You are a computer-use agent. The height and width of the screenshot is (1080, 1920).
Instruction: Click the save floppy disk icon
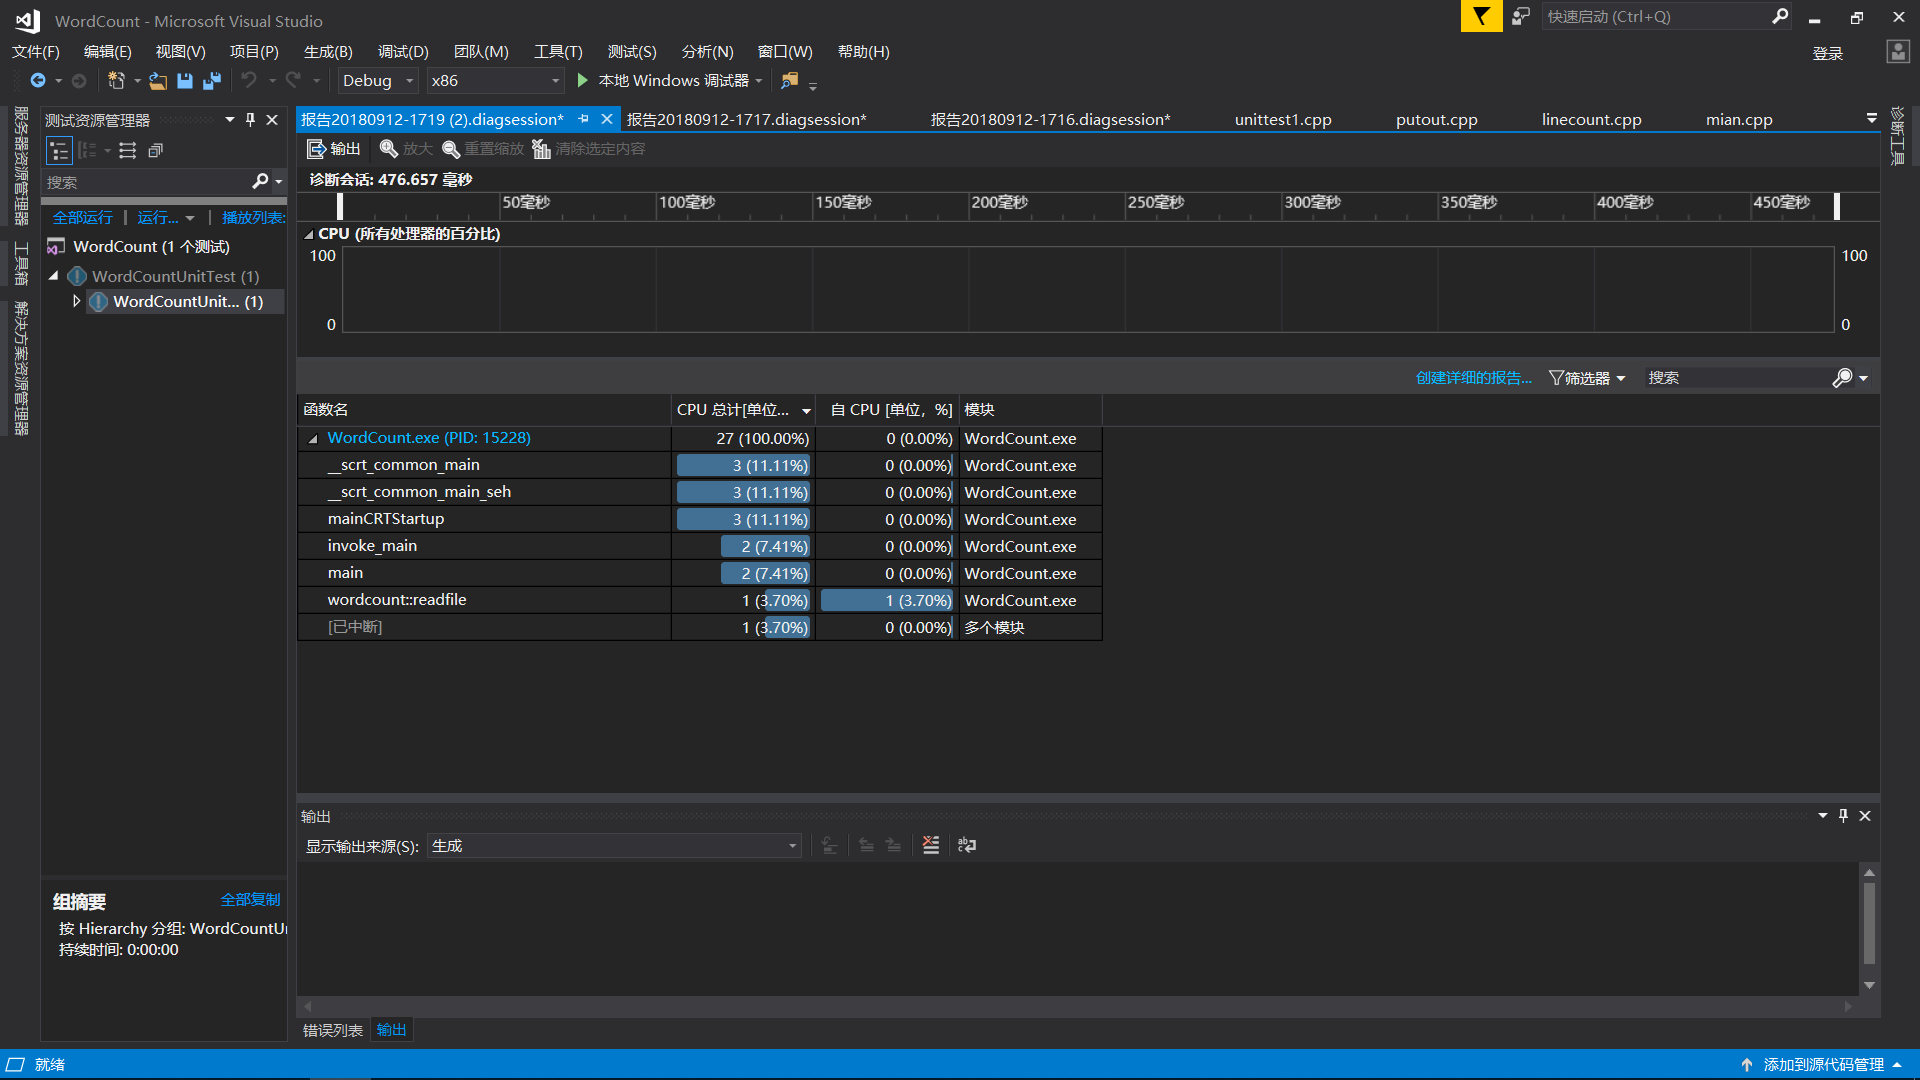click(185, 81)
